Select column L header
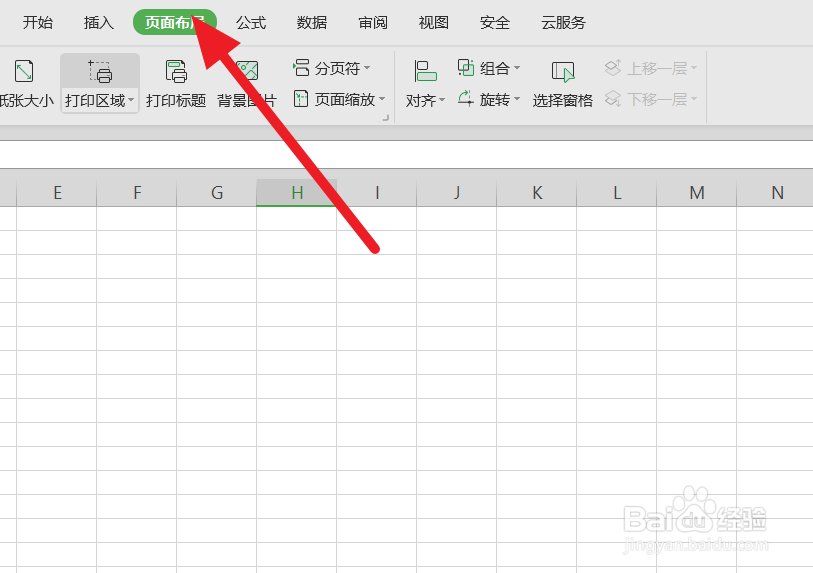The width and height of the screenshot is (813, 573). coord(616,193)
